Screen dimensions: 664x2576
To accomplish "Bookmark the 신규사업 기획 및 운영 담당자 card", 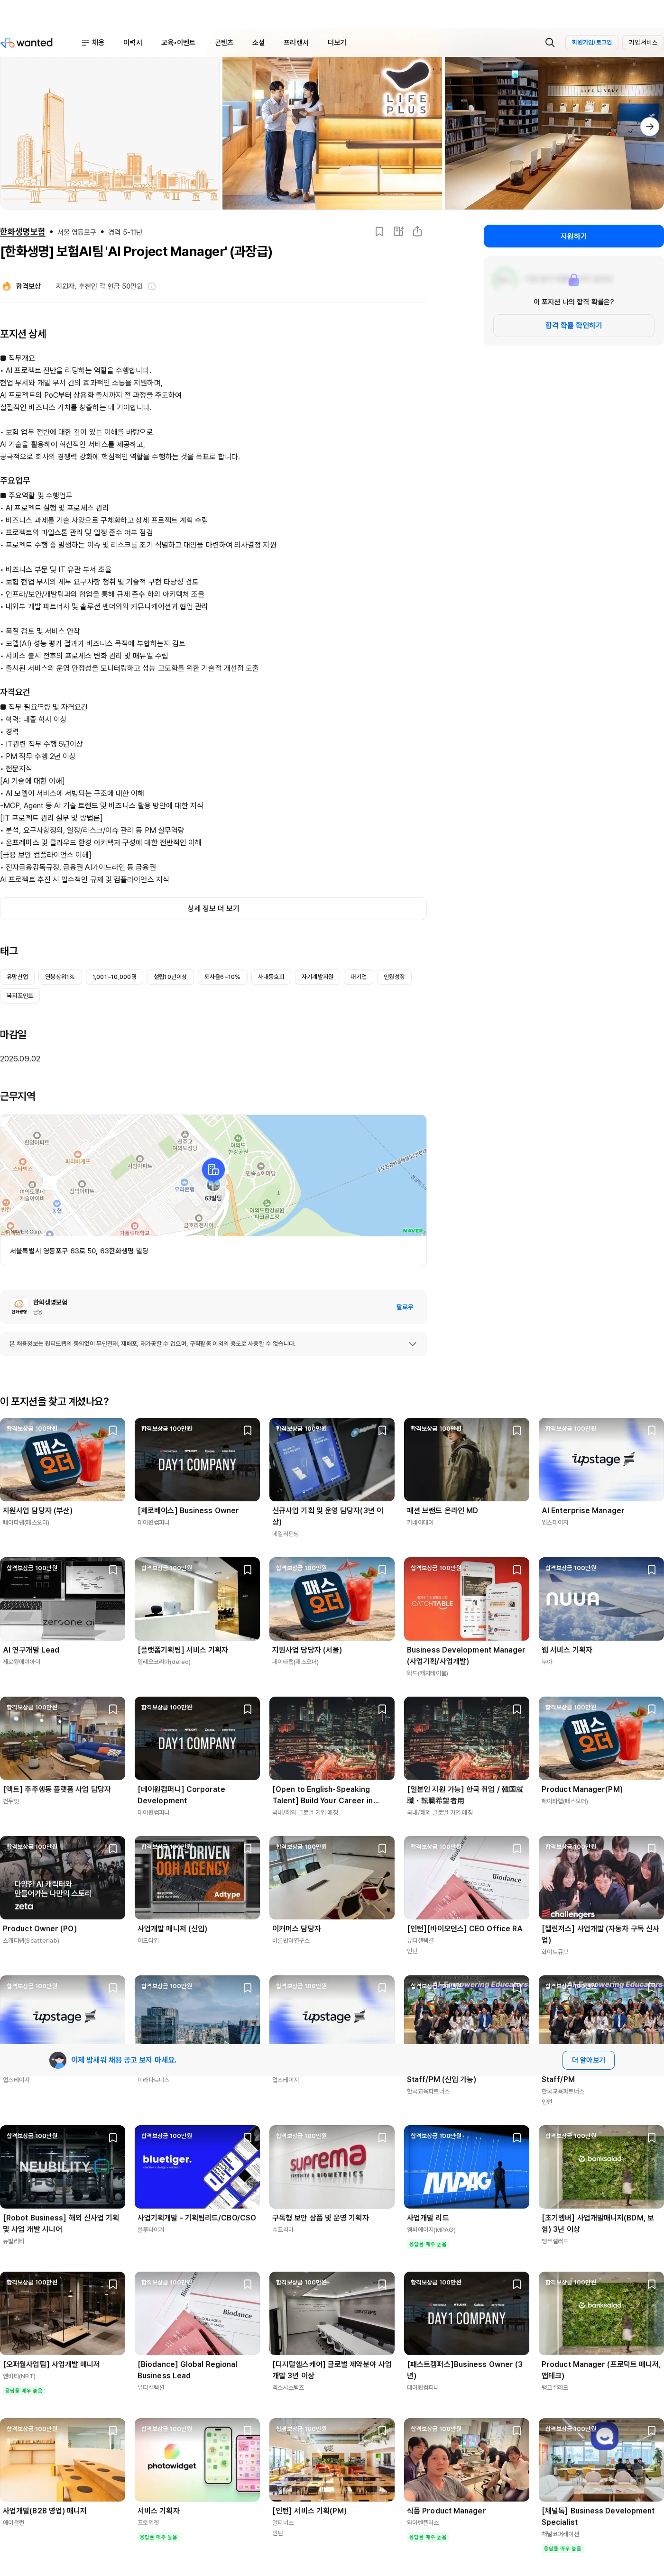I will point(382,1431).
